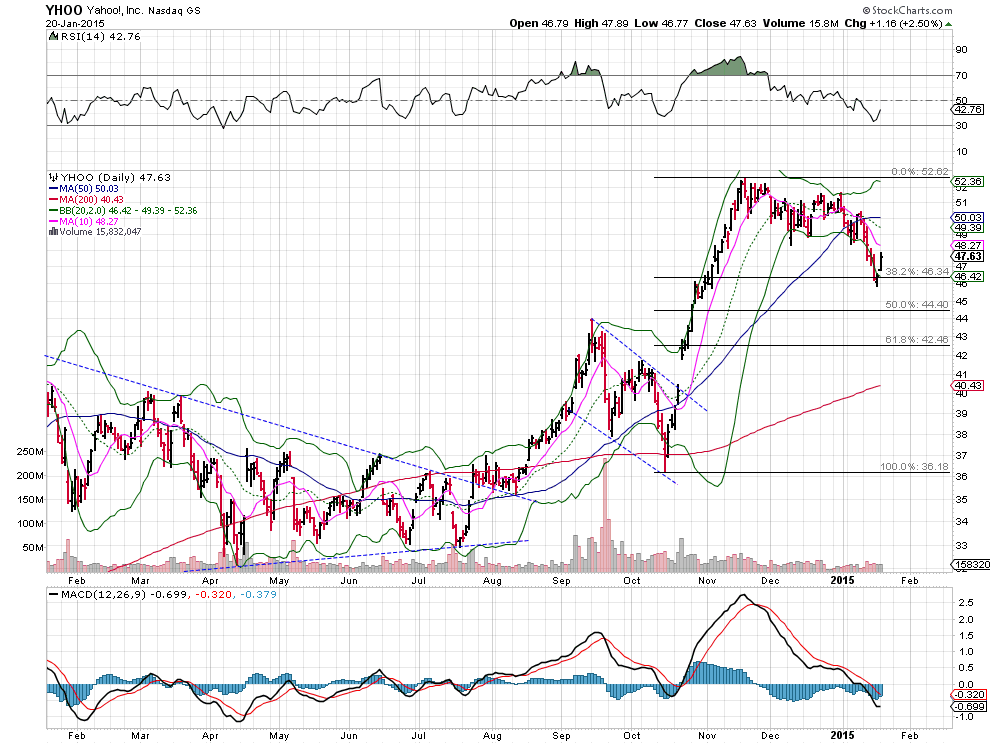Click the 40.43 price tag on right axis

968,385
